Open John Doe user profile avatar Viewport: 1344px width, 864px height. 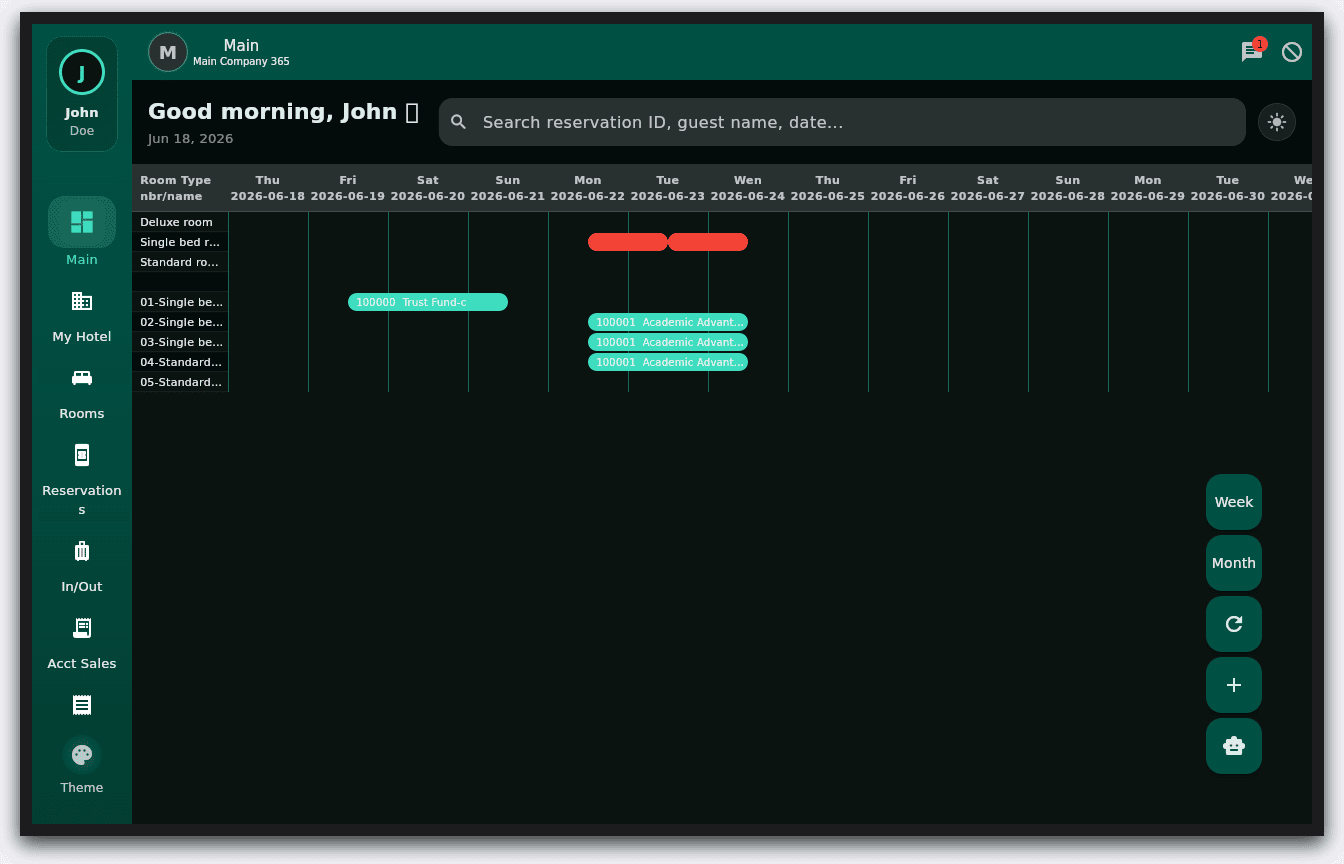[x=82, y=72]
